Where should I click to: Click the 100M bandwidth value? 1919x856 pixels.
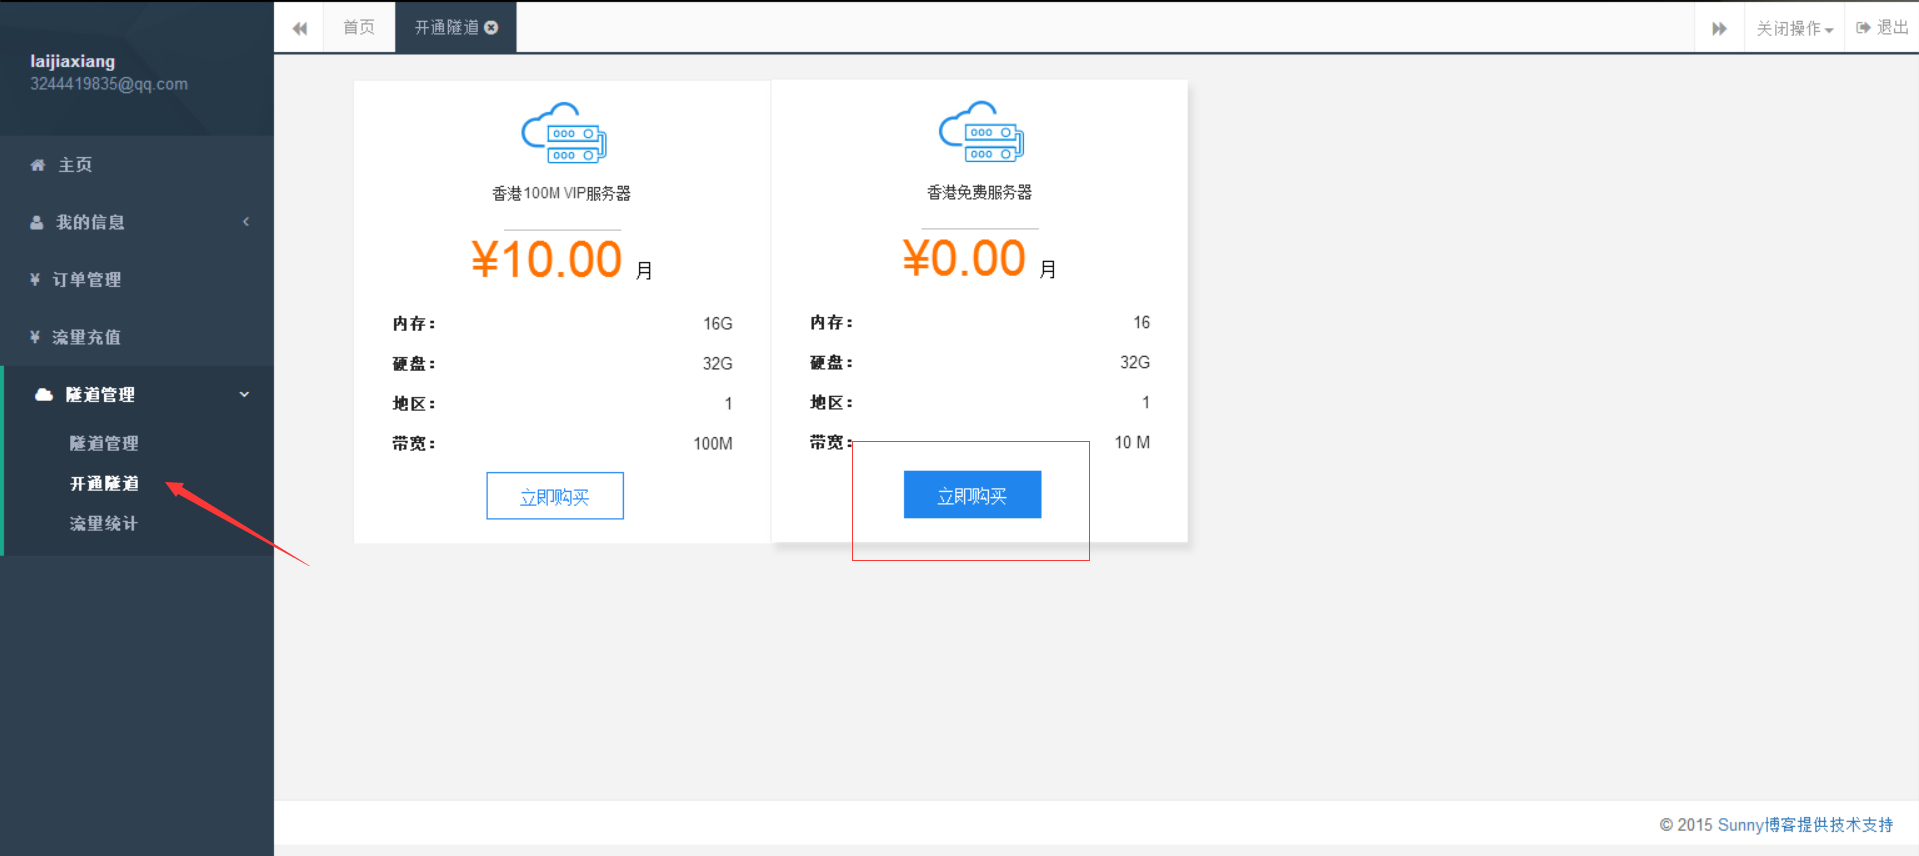713,444
